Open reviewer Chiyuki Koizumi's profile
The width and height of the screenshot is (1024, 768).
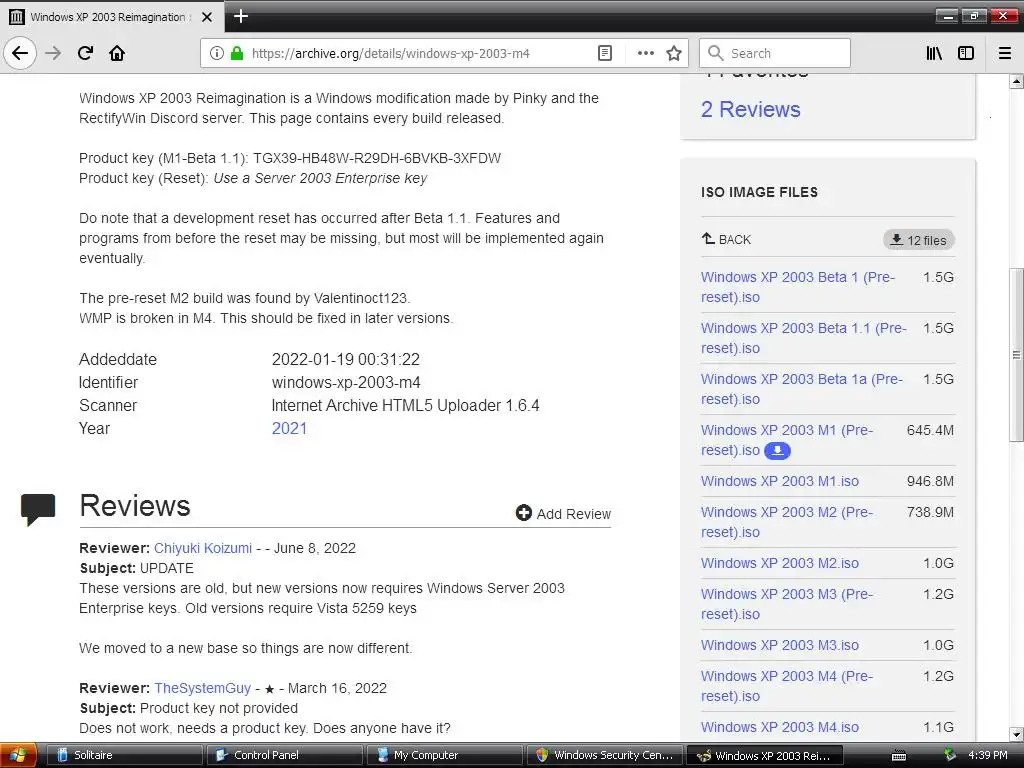202,548
